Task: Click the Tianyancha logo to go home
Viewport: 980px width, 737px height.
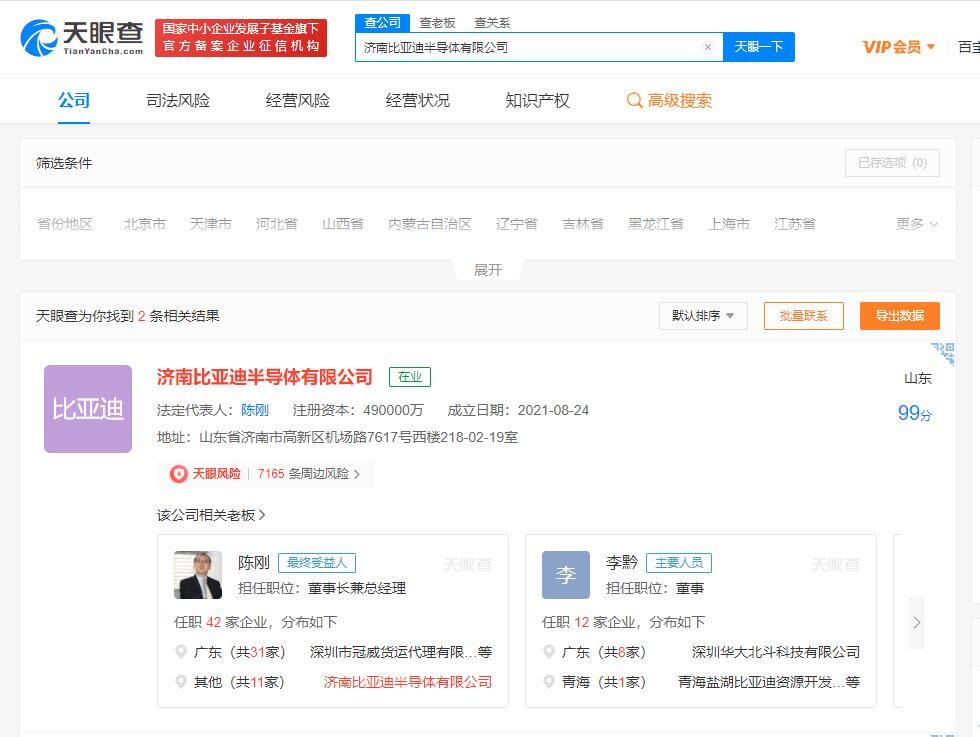Action: tap(73, 37)
